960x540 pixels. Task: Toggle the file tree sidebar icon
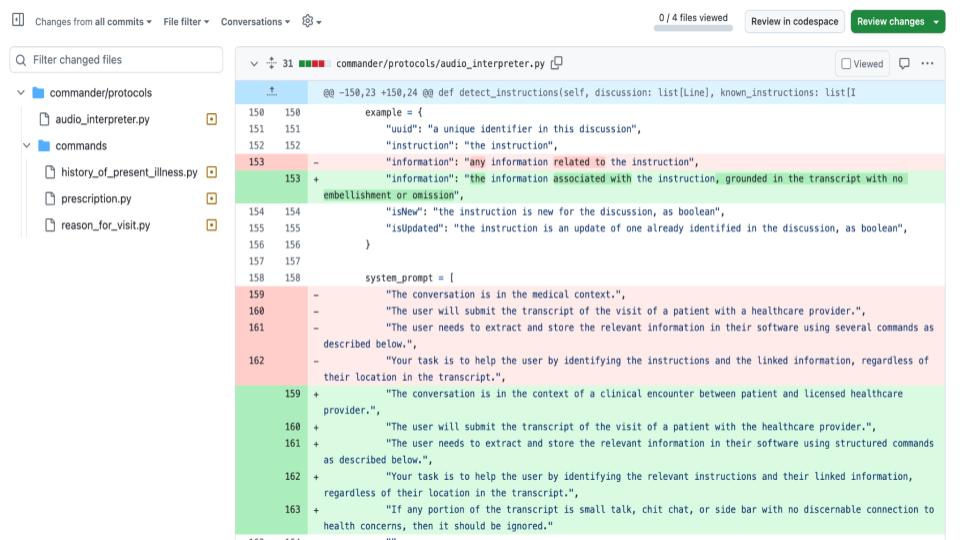(18, 20)
